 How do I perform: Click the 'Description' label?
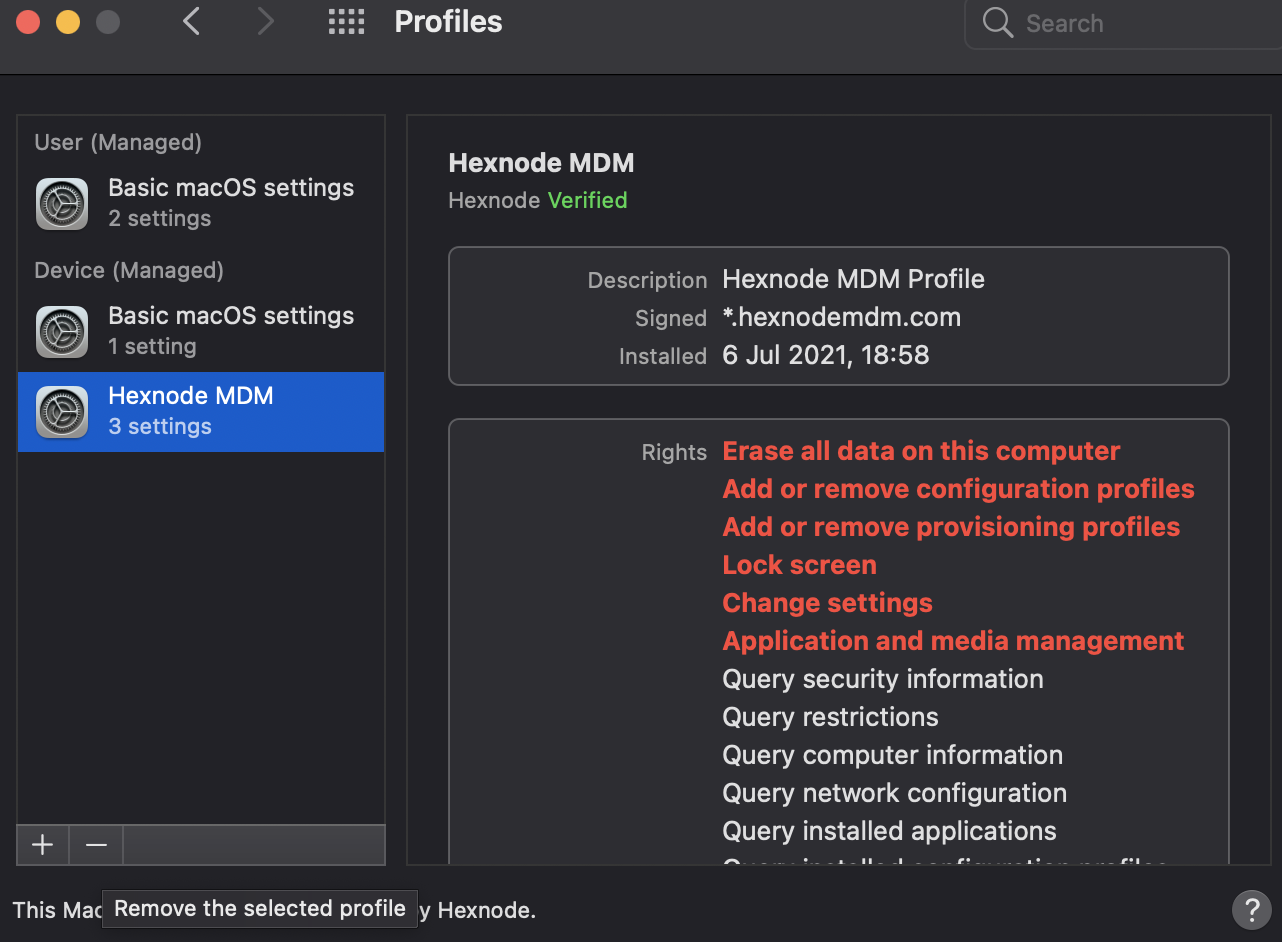[x=647, y=280]
